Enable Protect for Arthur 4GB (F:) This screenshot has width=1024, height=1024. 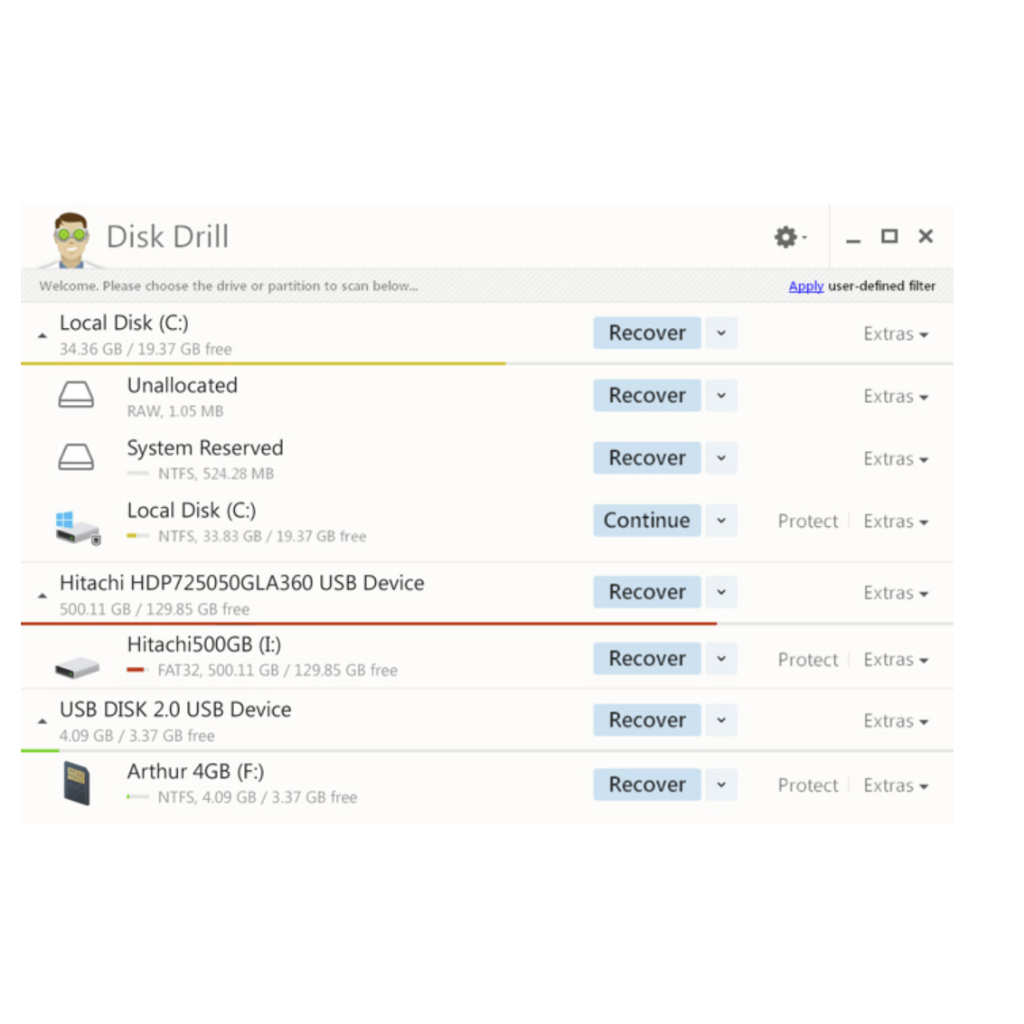point(807,786)
